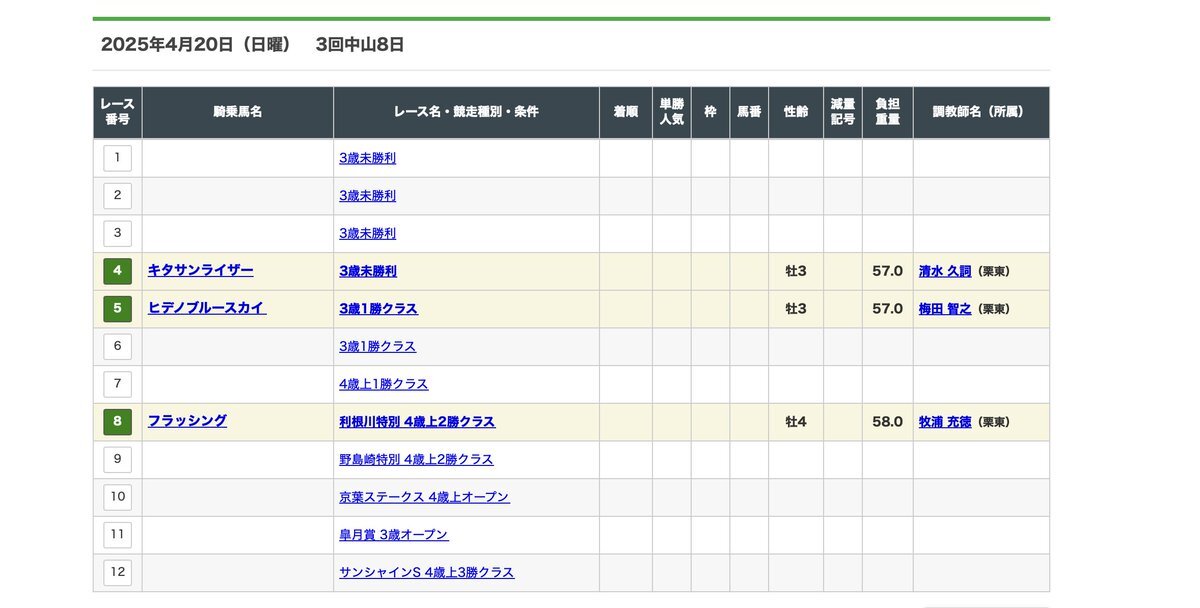
Task: Click race number 3 box
Action: [x=117, y=233]
